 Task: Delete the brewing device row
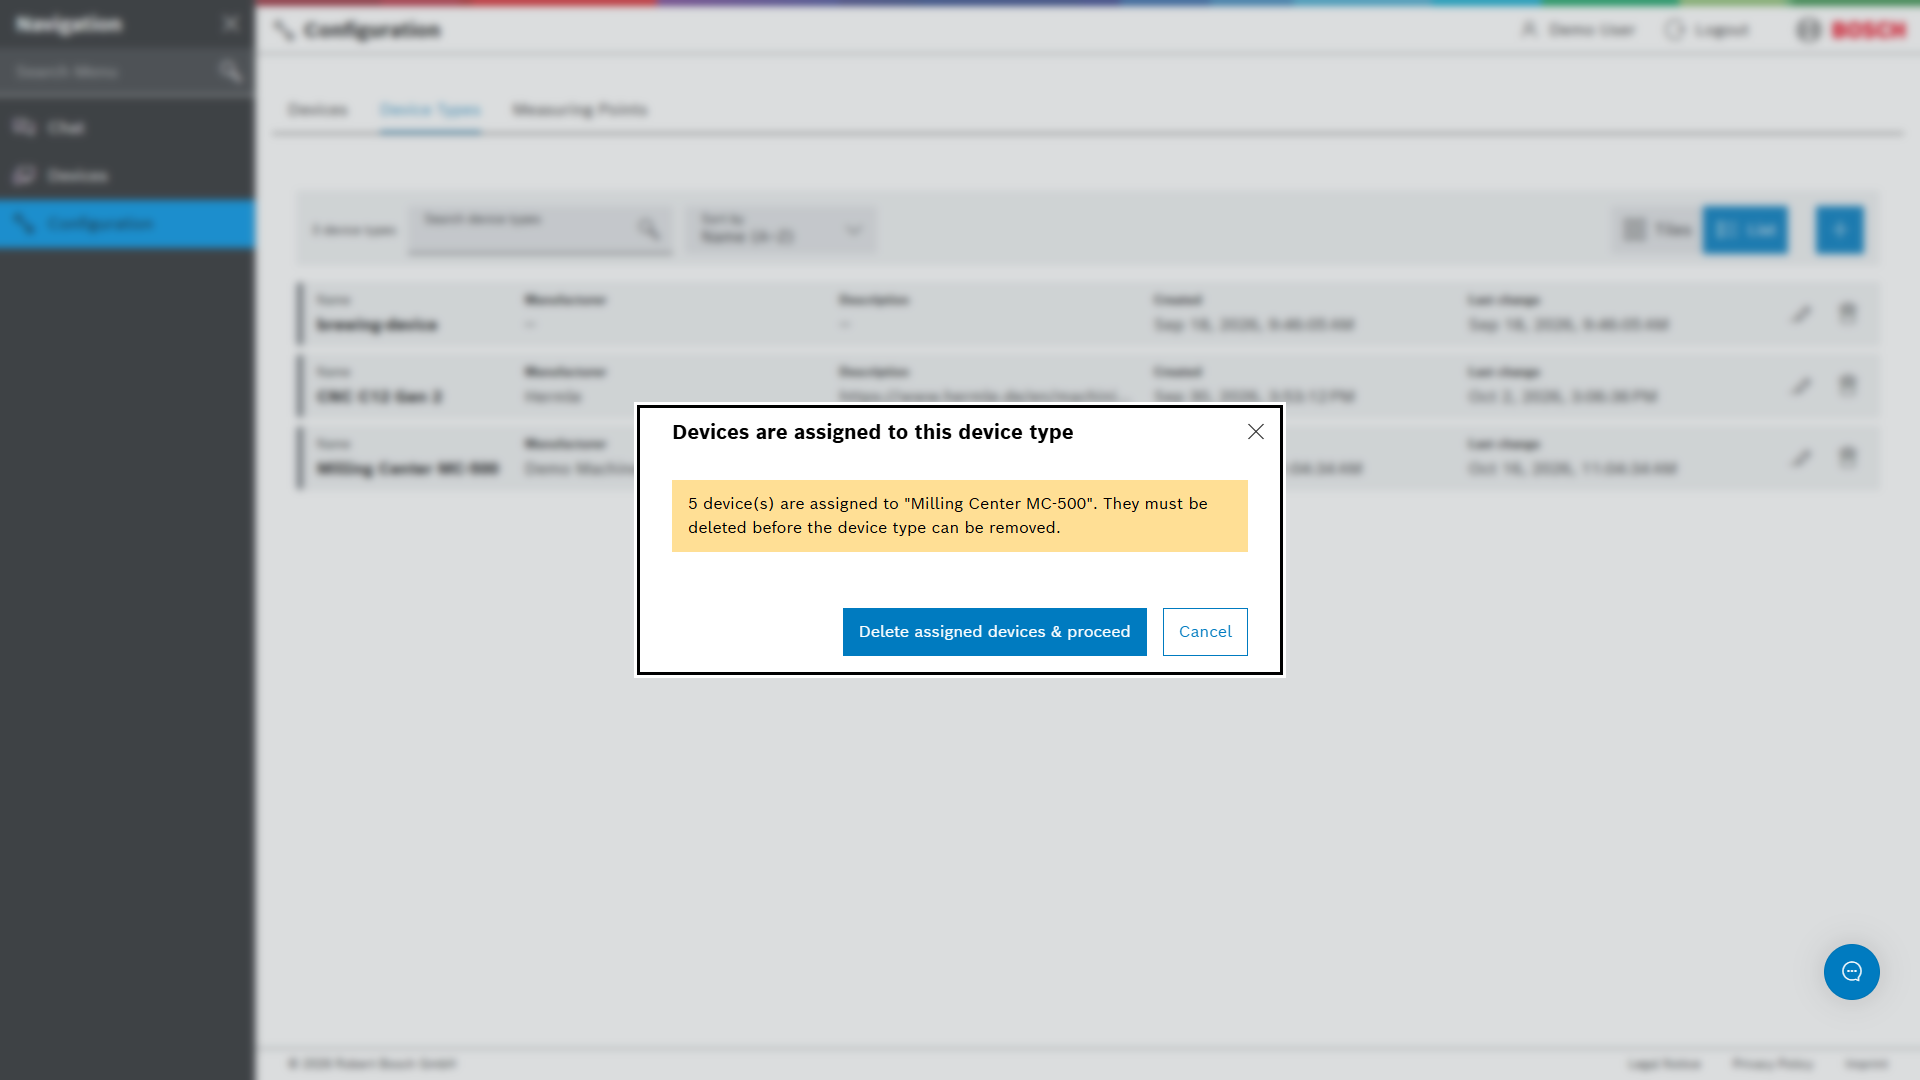coord(1847,314)
